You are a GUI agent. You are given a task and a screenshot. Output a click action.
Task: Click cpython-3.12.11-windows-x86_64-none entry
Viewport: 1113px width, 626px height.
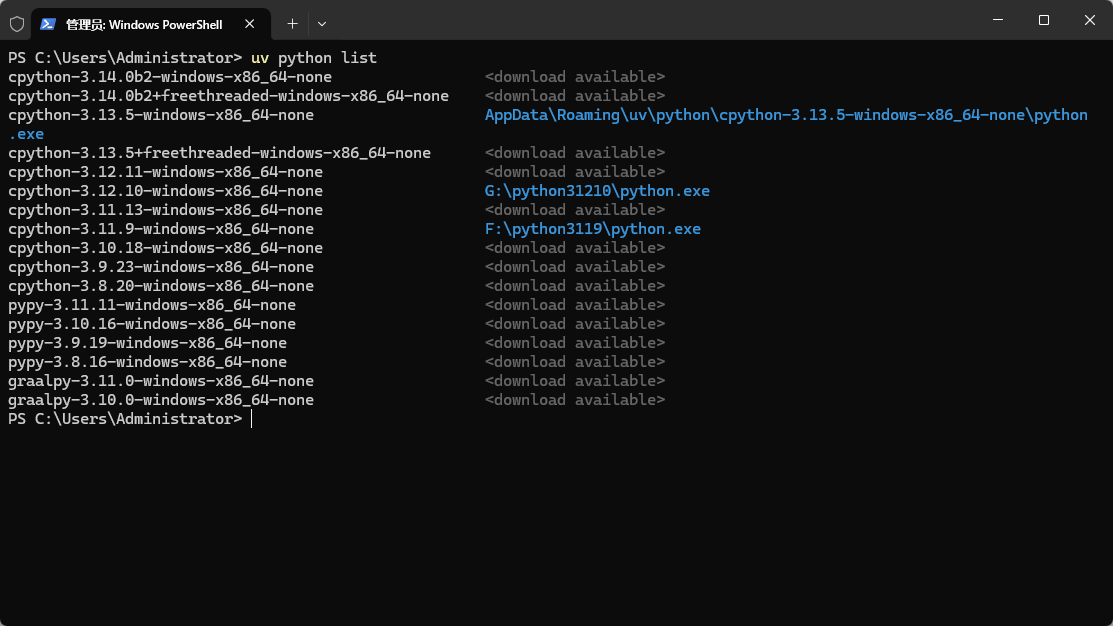[165, 172]
